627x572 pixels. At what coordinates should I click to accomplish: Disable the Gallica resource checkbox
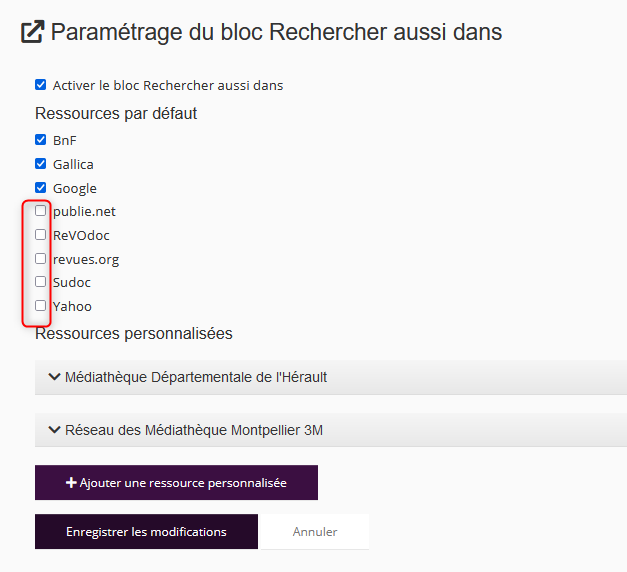41,164
